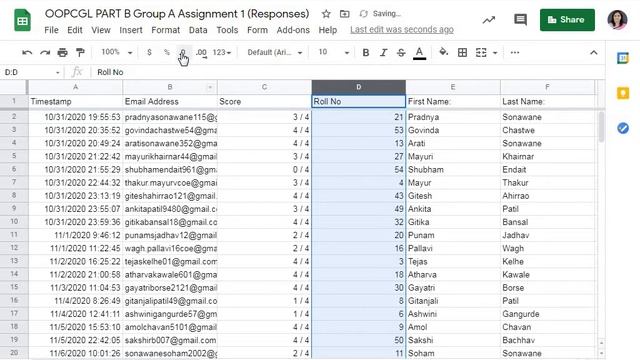
Task: Open the zoom level dropdown
Action: point(117,52)
